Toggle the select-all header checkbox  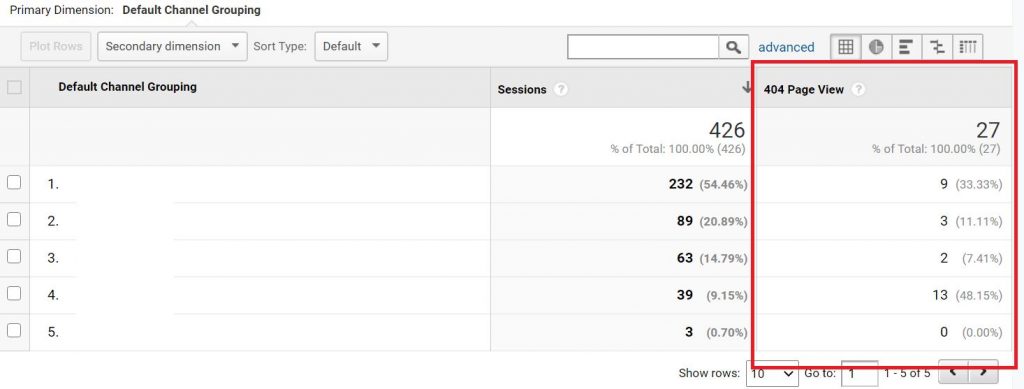point(14,87)
